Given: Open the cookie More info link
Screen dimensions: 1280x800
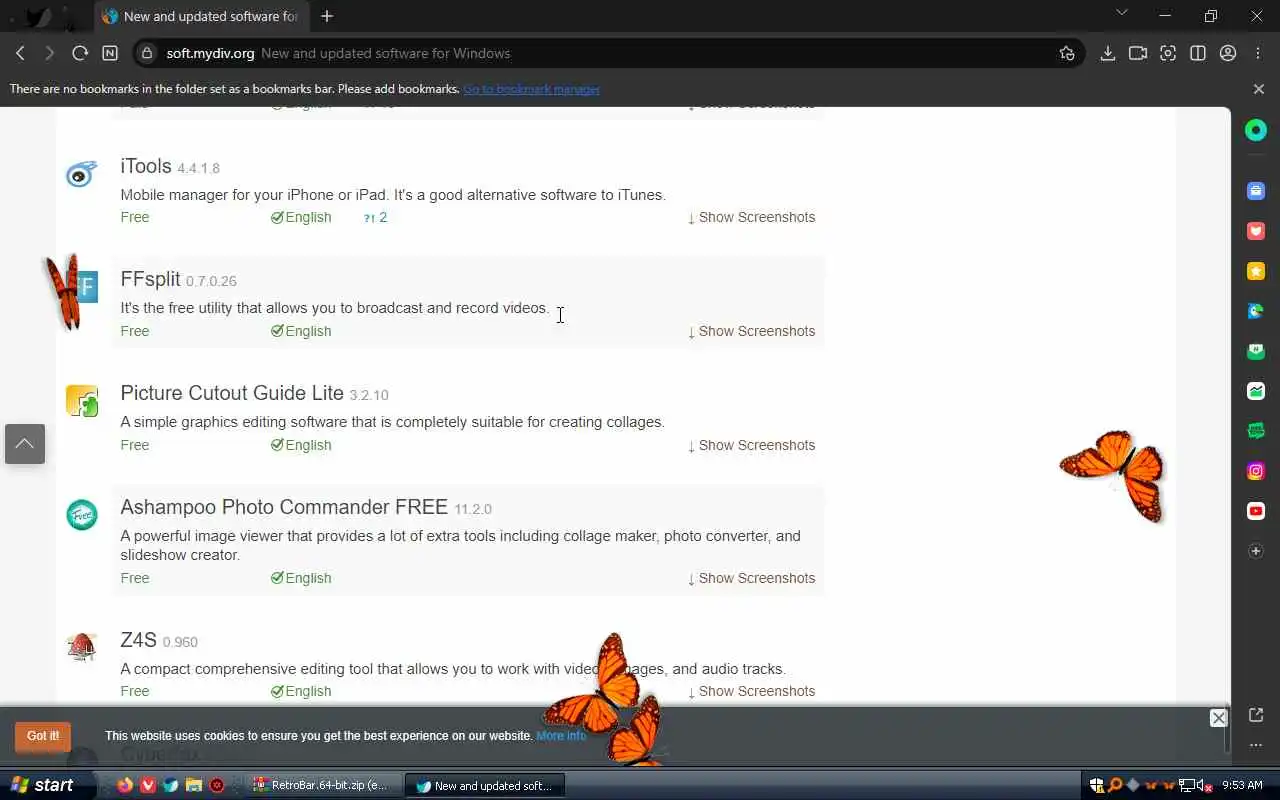Looking at the screenshot, I should tap(561, 736).
